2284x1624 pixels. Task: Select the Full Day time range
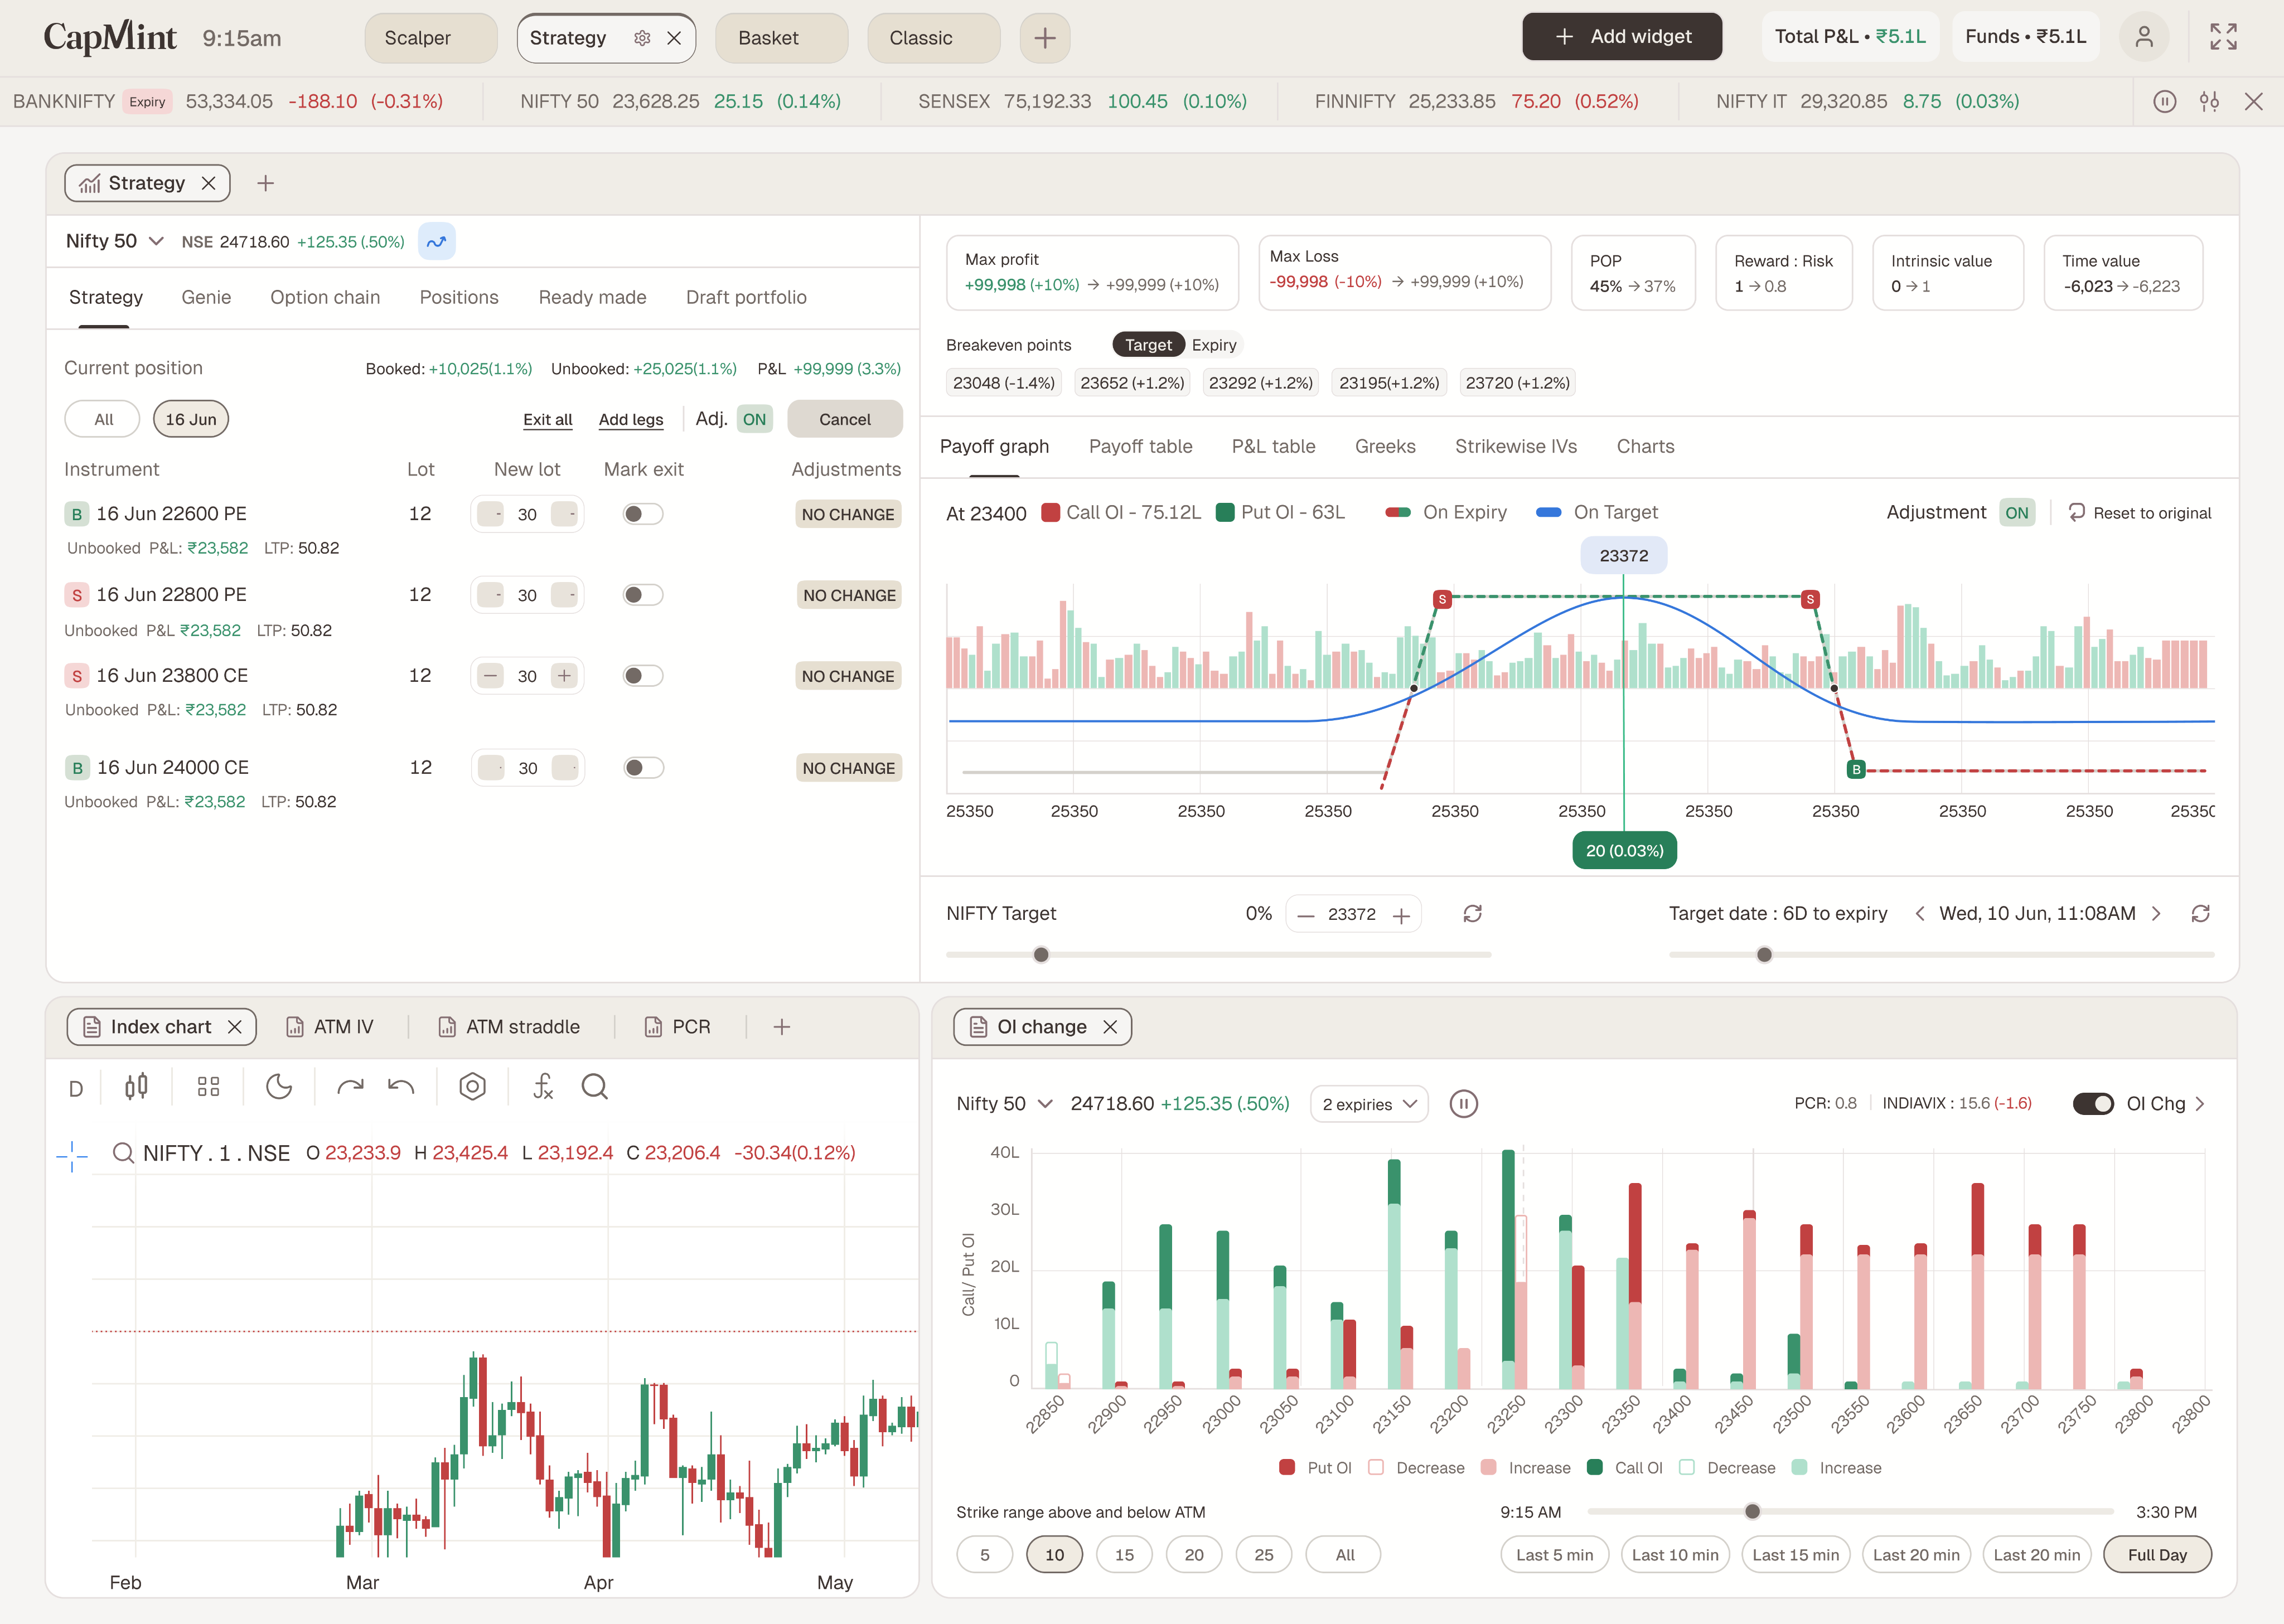tap(2157, 1555)
